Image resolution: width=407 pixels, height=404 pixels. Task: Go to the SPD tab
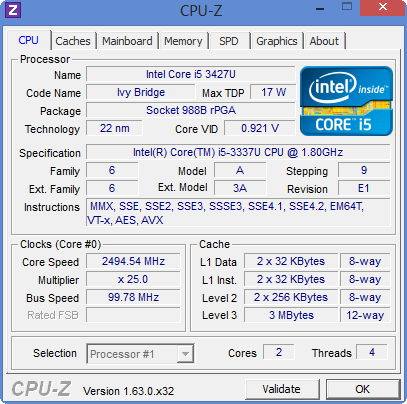[229, 41]
